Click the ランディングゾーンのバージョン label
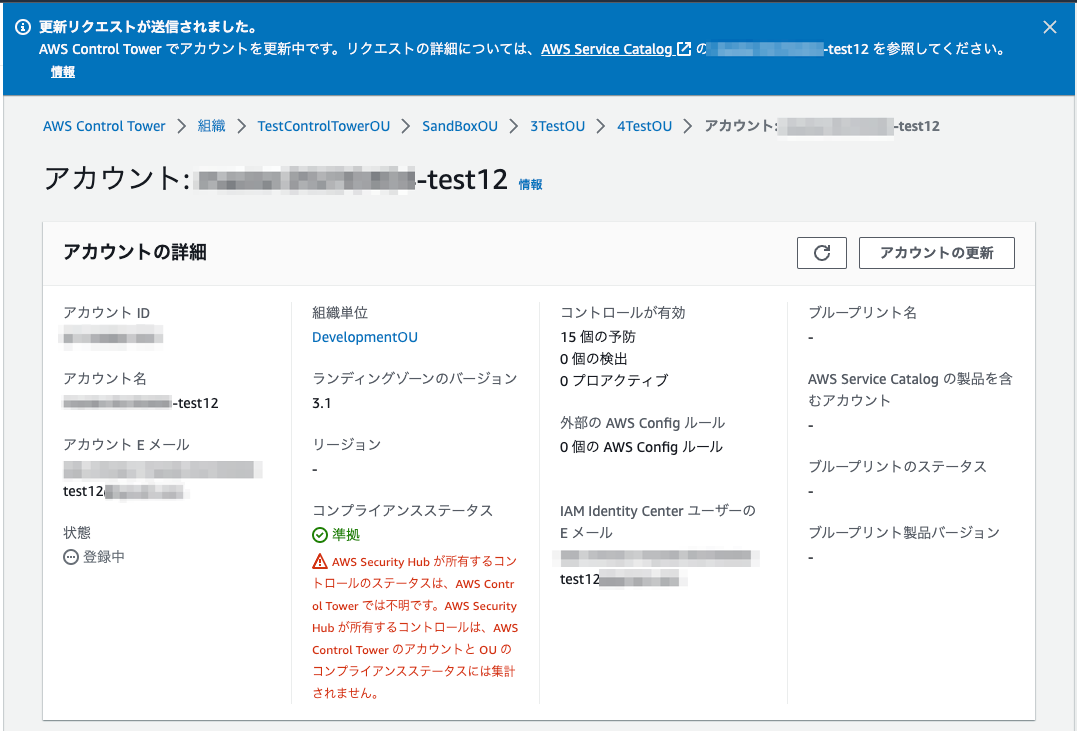This screenshot has width=1077, height=731. coord(414,379)
